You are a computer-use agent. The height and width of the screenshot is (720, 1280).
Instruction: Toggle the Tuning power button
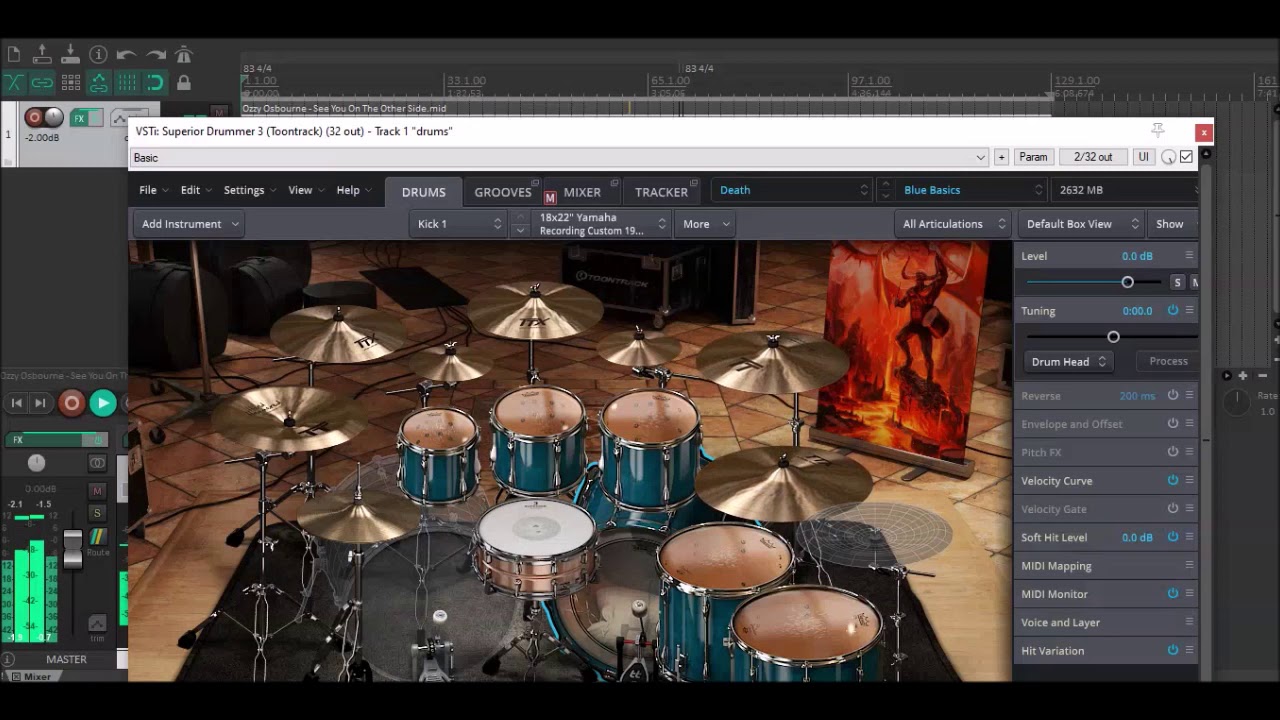1173,310
